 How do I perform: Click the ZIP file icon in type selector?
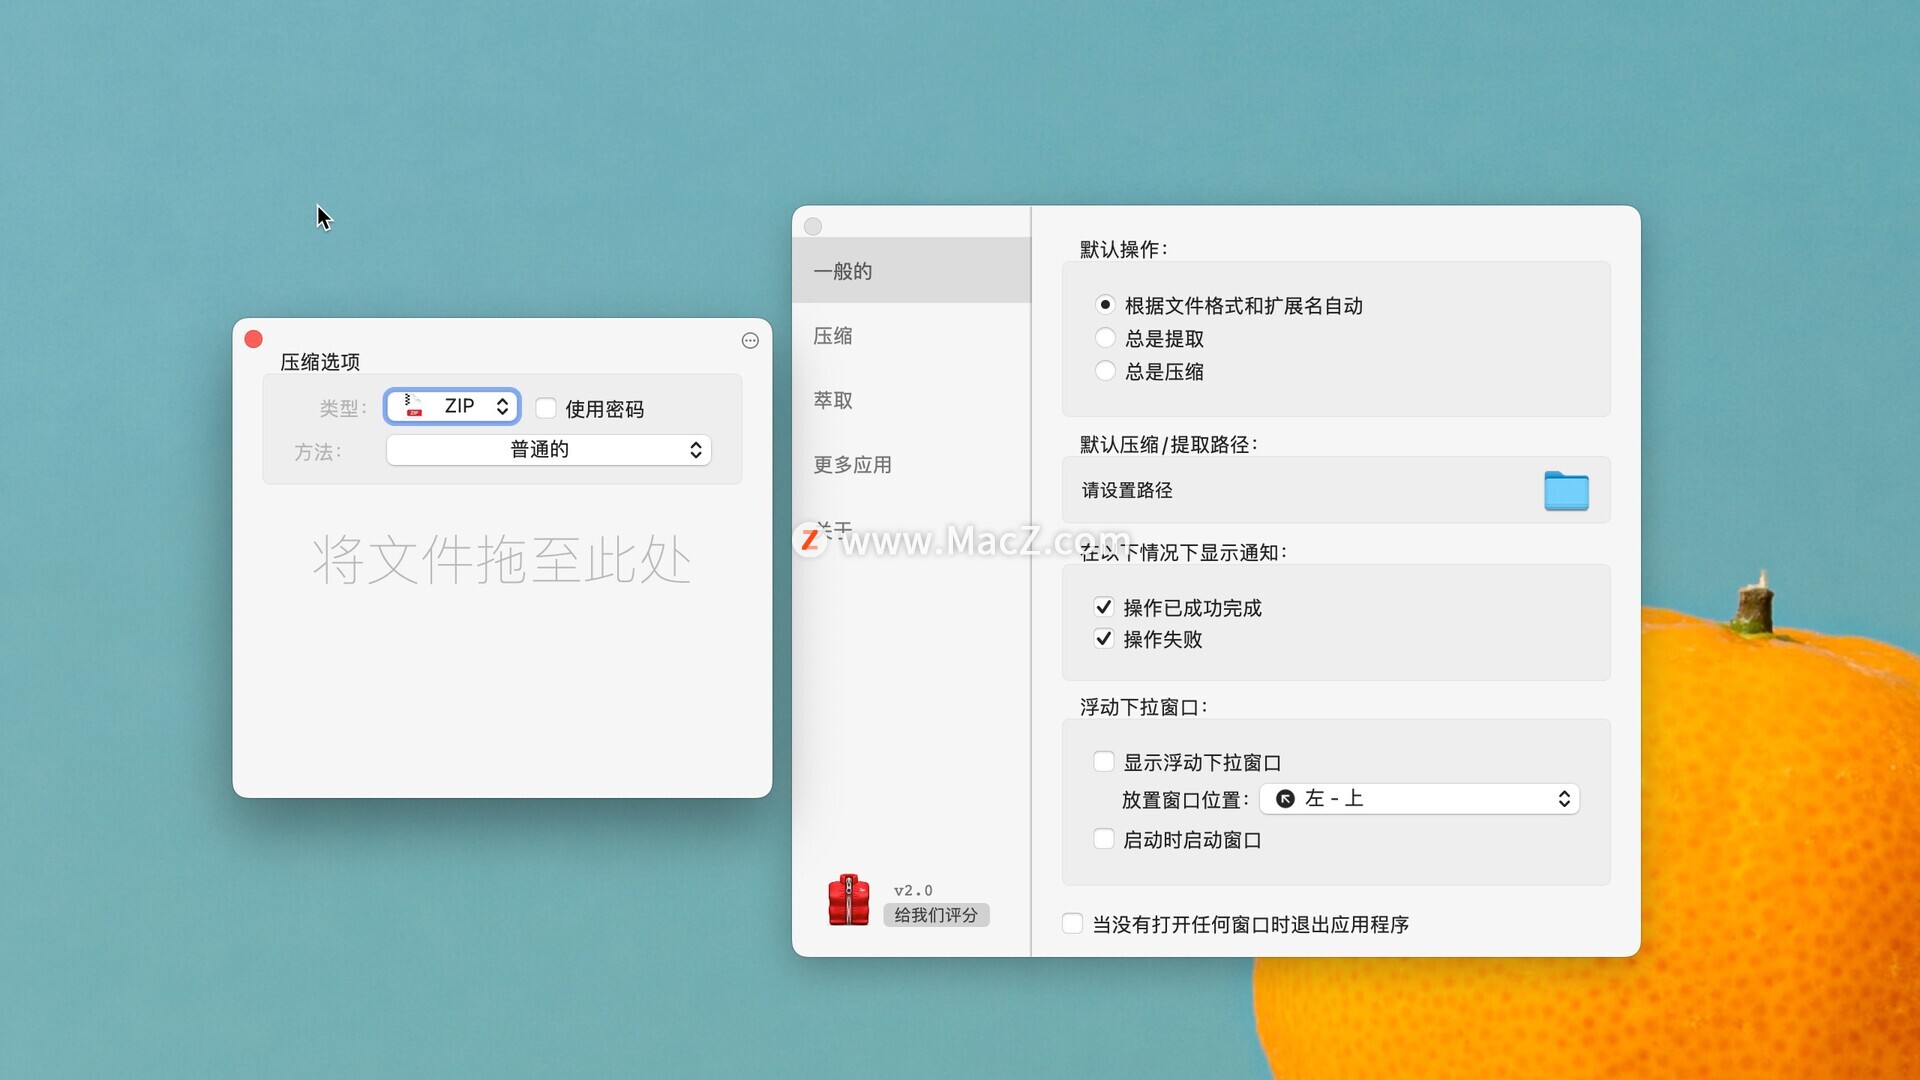coord(413,406)
